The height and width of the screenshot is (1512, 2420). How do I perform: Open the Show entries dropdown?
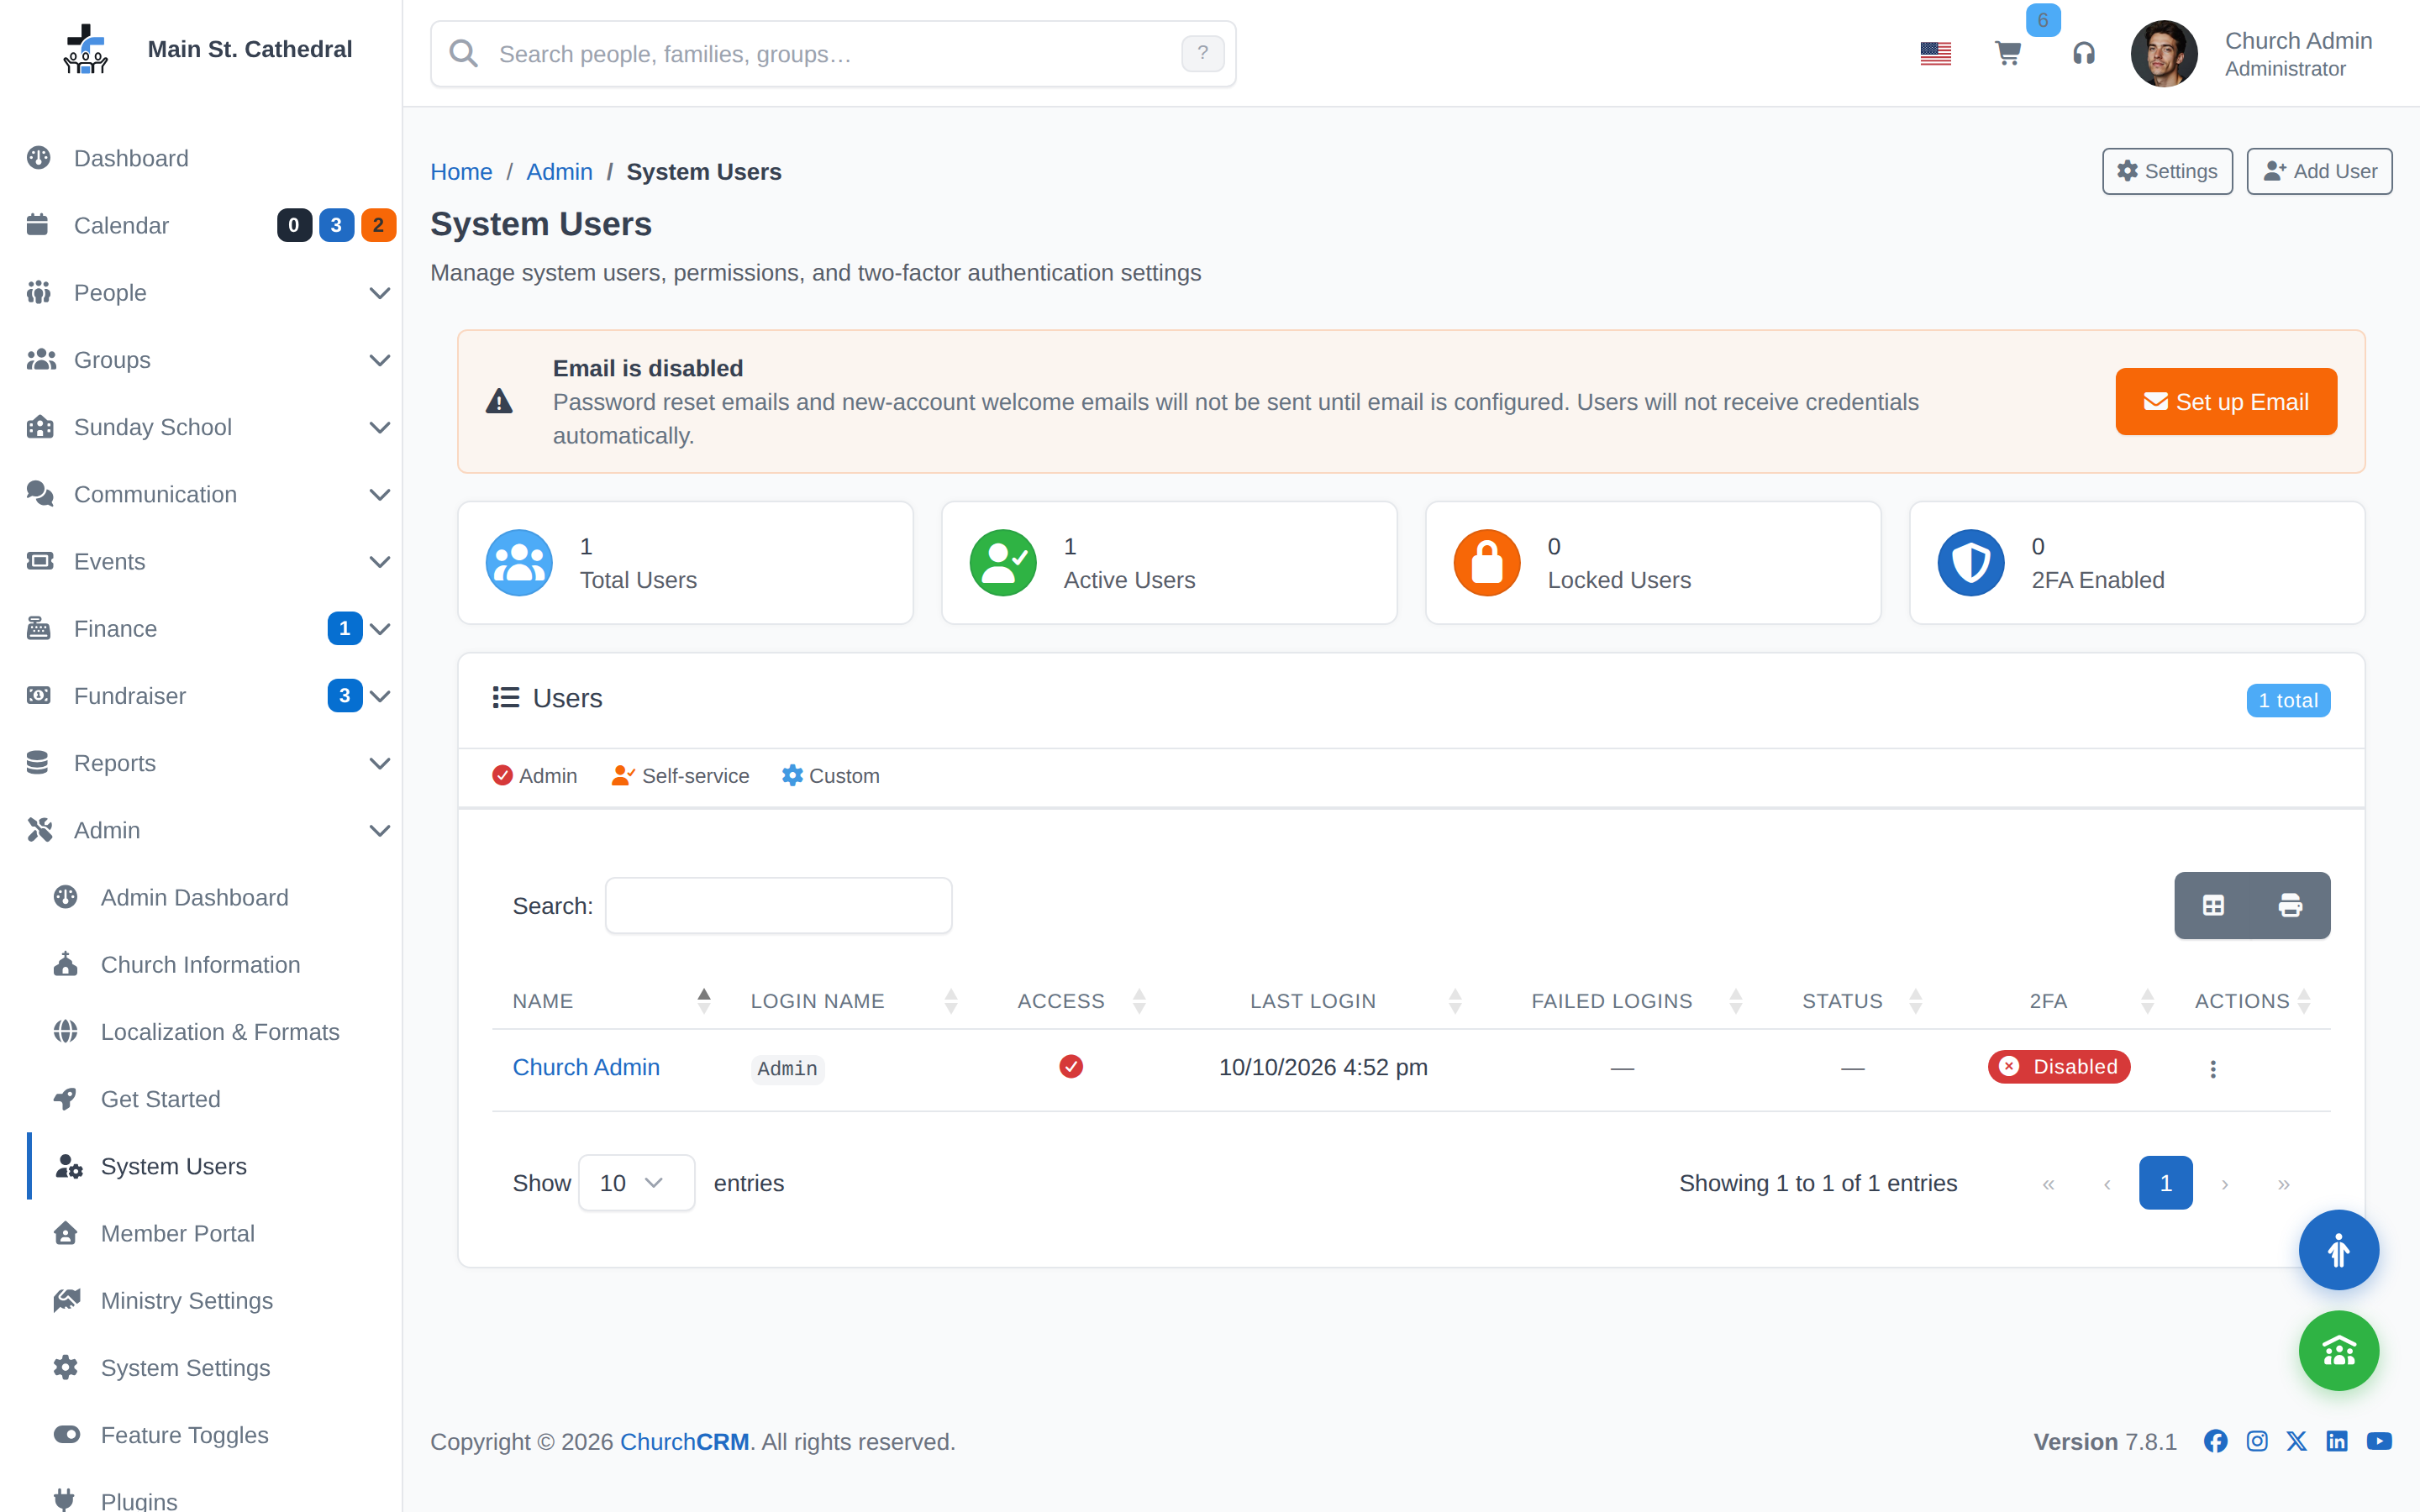point(636,1183)
